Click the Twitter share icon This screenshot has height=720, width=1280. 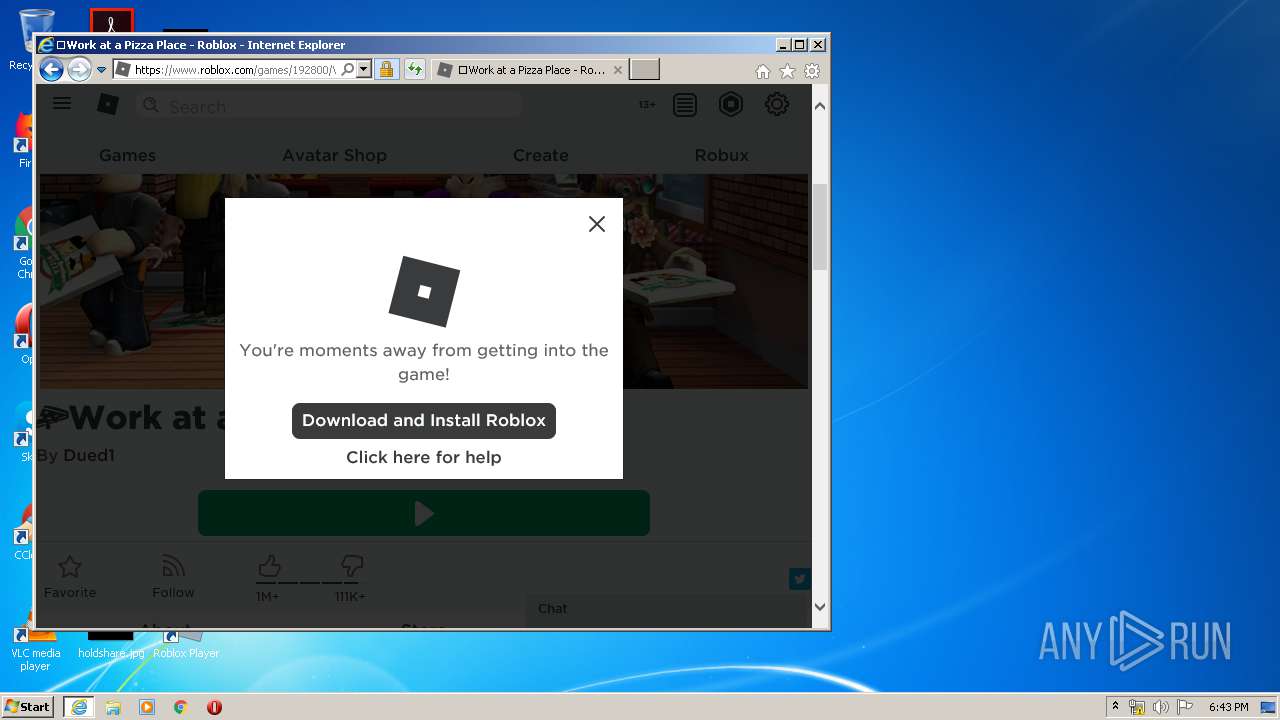pyautogui.click(x=800, y=578)
